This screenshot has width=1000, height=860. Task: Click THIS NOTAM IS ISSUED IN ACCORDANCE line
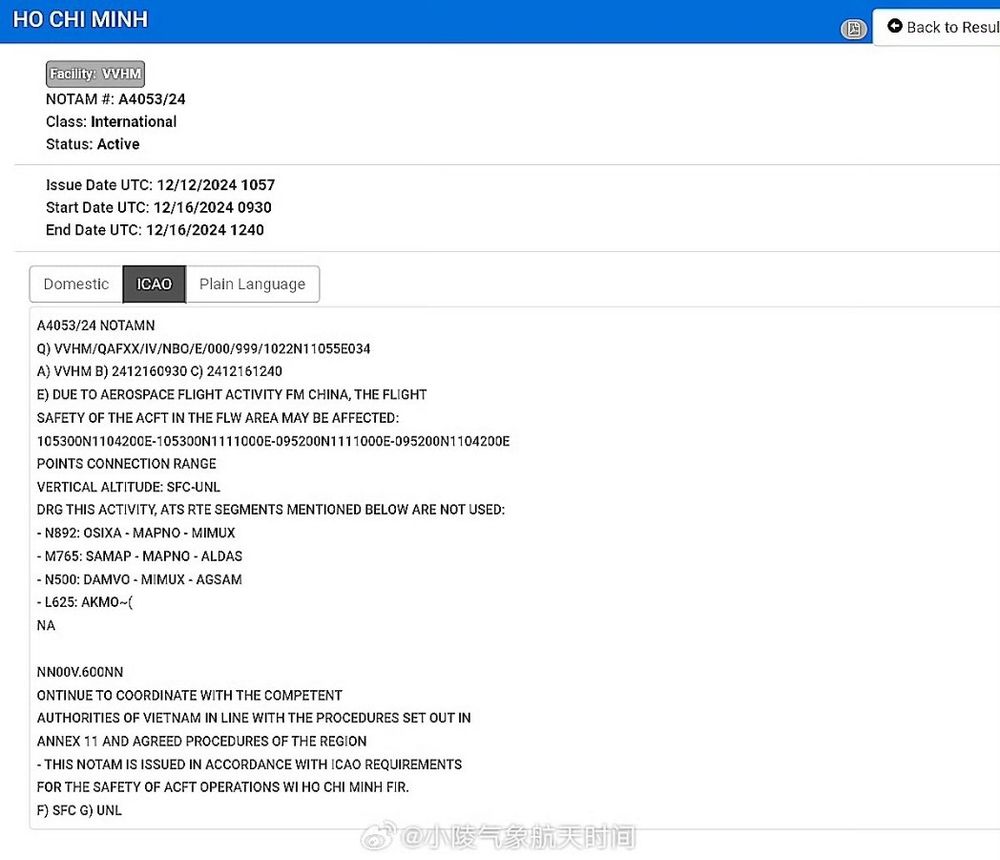(249, 764)
